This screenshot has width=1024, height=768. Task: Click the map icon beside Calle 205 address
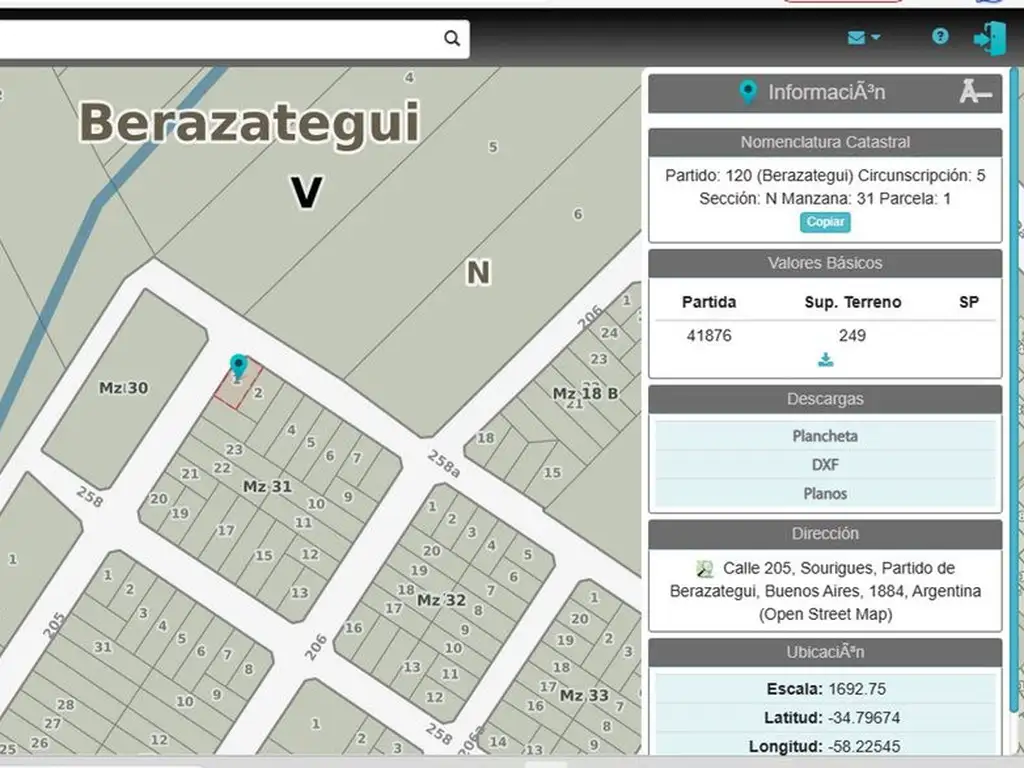point(705,569)
